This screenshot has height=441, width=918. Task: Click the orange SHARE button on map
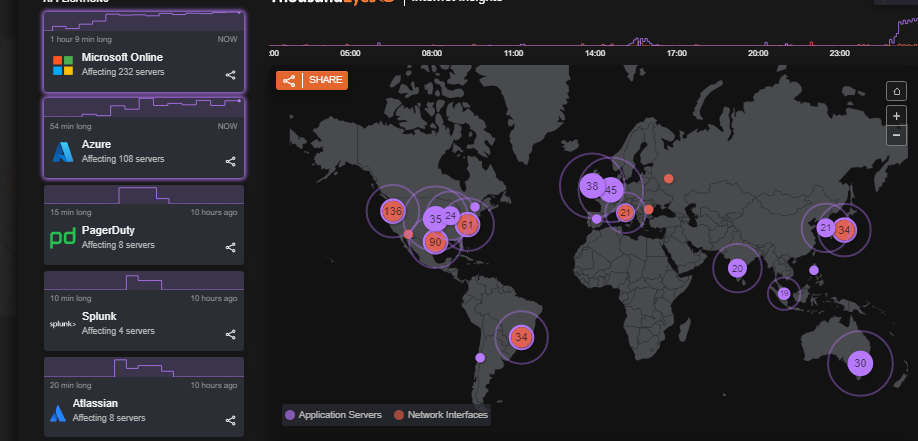[312, 80]
